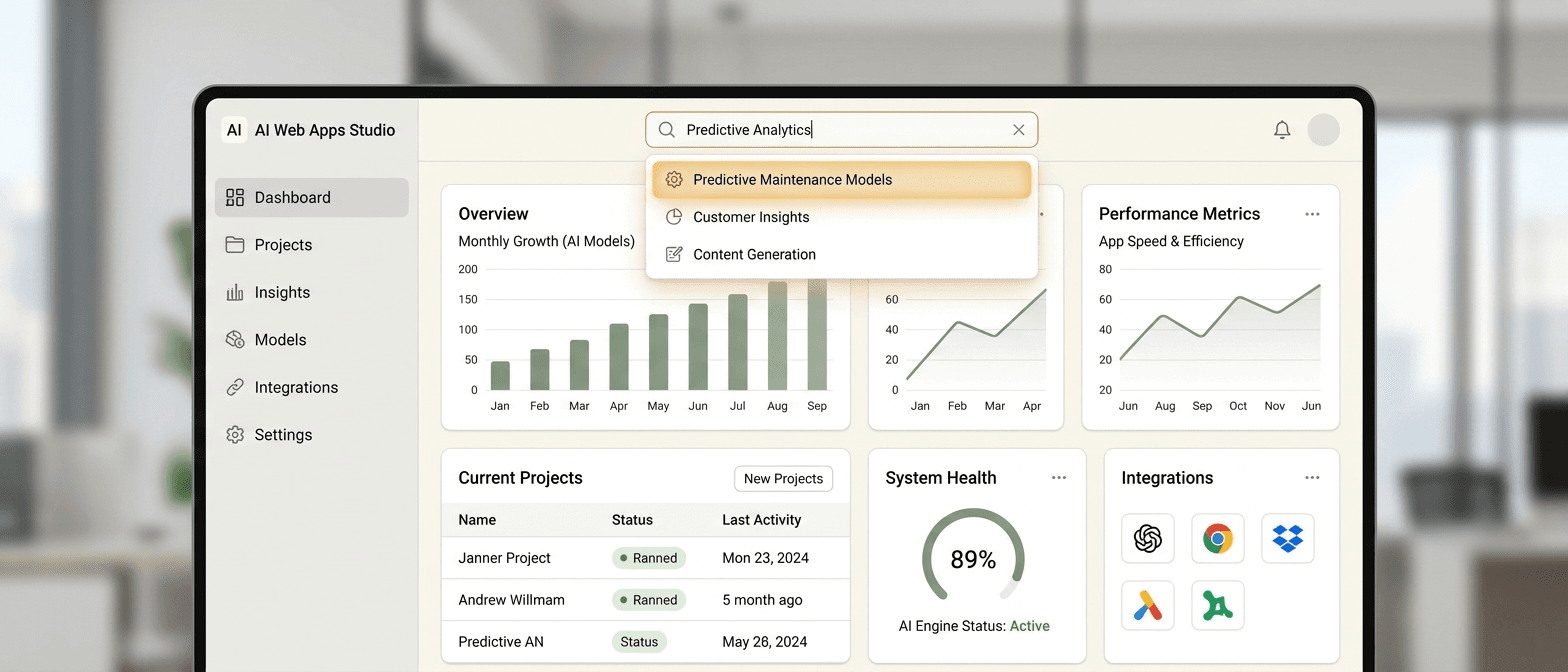Click the Active engine status text
1568x672 pixels.
point(1030,626)
